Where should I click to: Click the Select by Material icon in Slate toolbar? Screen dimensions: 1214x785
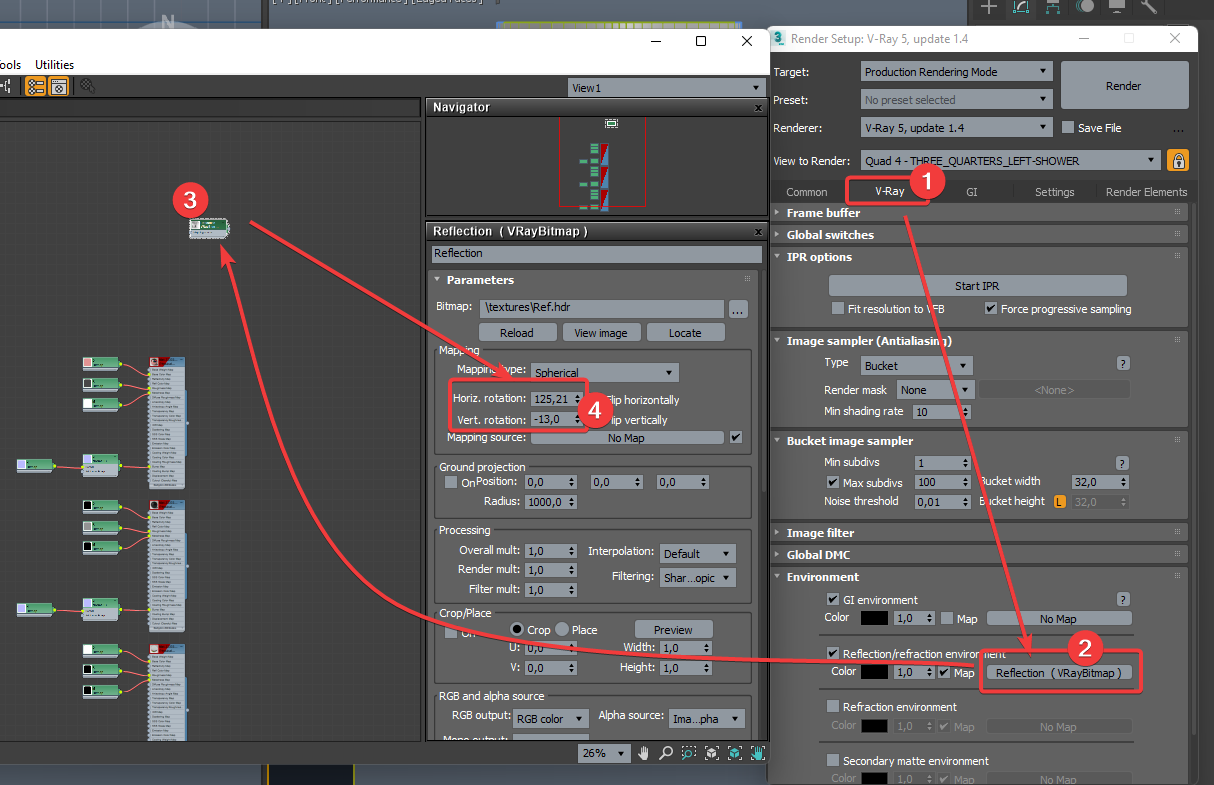pyautogui.click(x=88, y=87)
